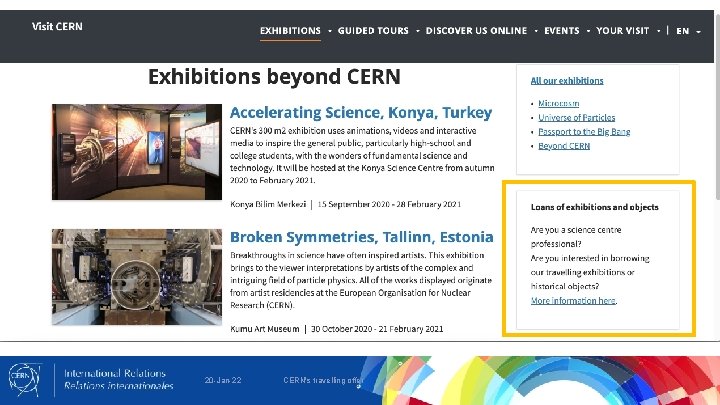The height and width of the screenshot is (405, 720).
Task: Click the Broken Symmetries detector photo
Action: point(137,277)
